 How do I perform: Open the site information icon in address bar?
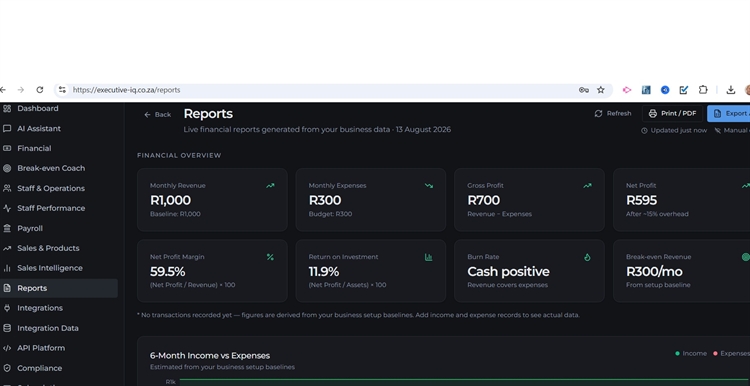click(62, 90)
